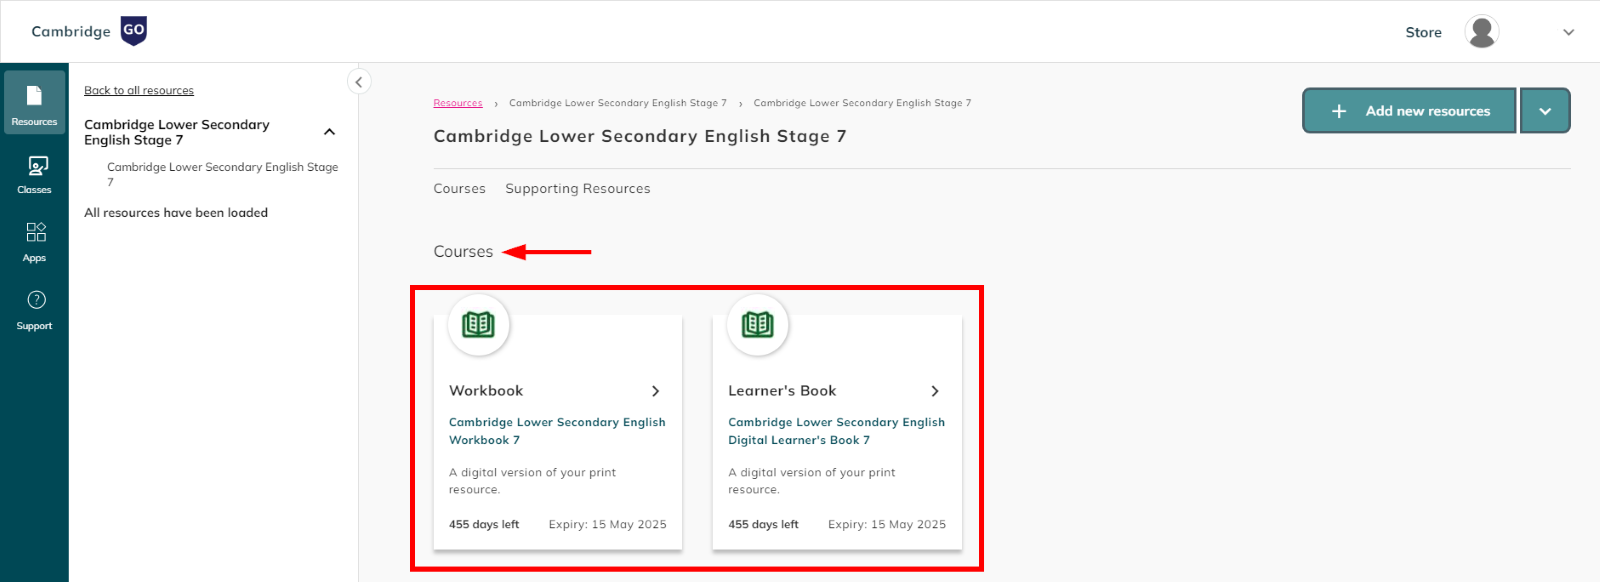
Task: Click the Add new resources button
Action: click(x=1409, y=111)
